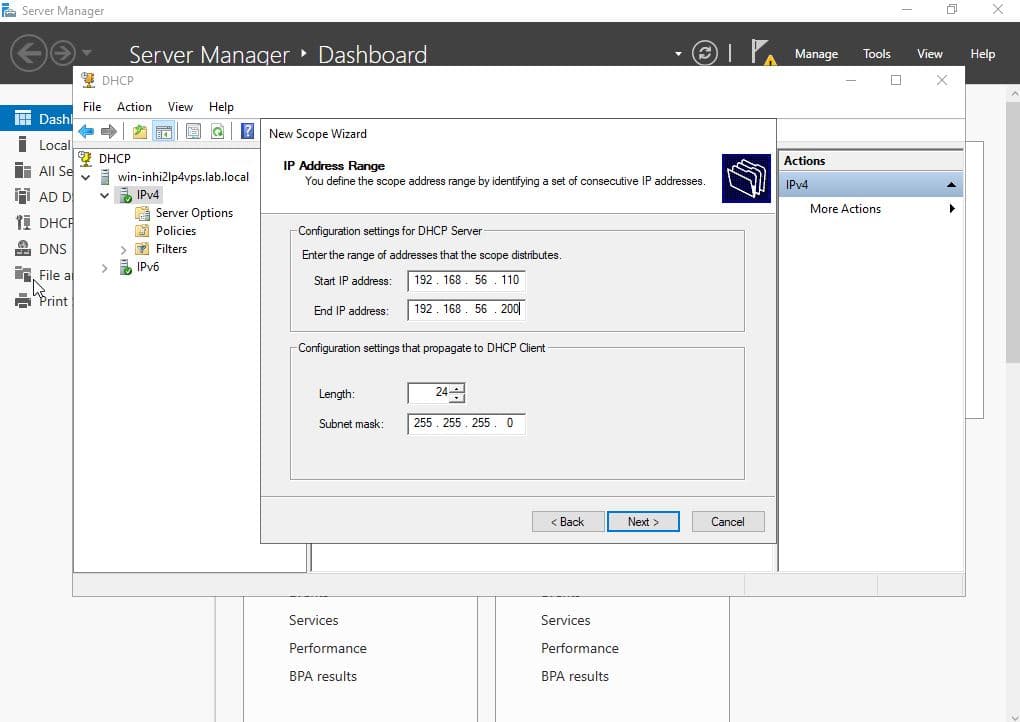This screenshot has width=1020, height=722.
Task: Open the Action menu in DHCP console
Action: 134,107
